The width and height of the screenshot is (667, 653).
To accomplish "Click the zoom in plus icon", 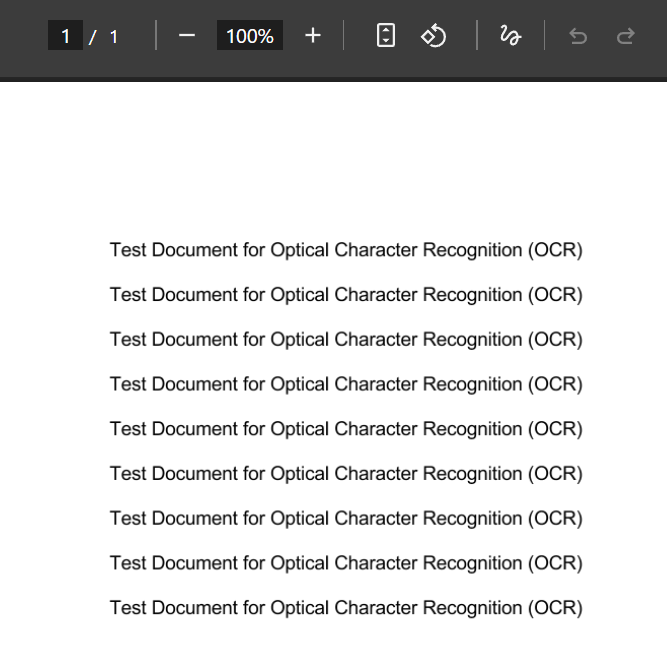I will (313, 36).
